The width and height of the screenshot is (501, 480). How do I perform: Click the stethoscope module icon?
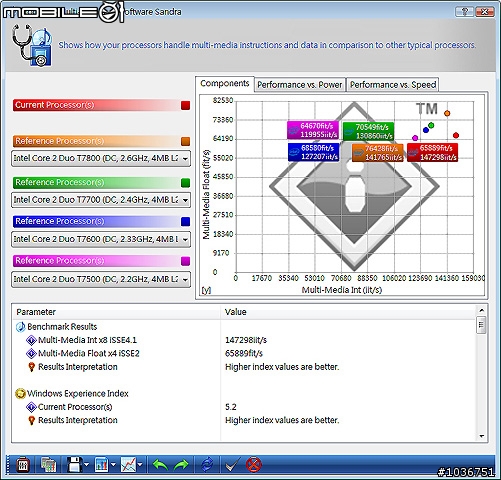click(32, 45)
